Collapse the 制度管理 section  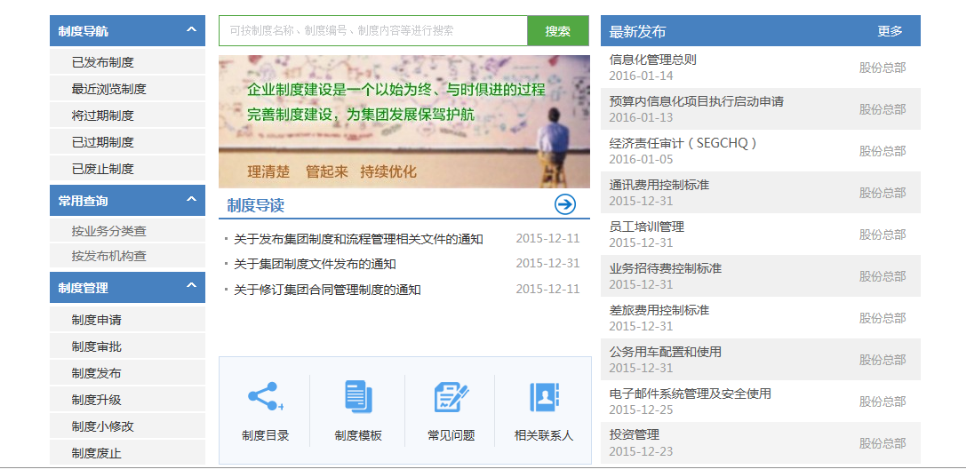(x=191, y=288)
